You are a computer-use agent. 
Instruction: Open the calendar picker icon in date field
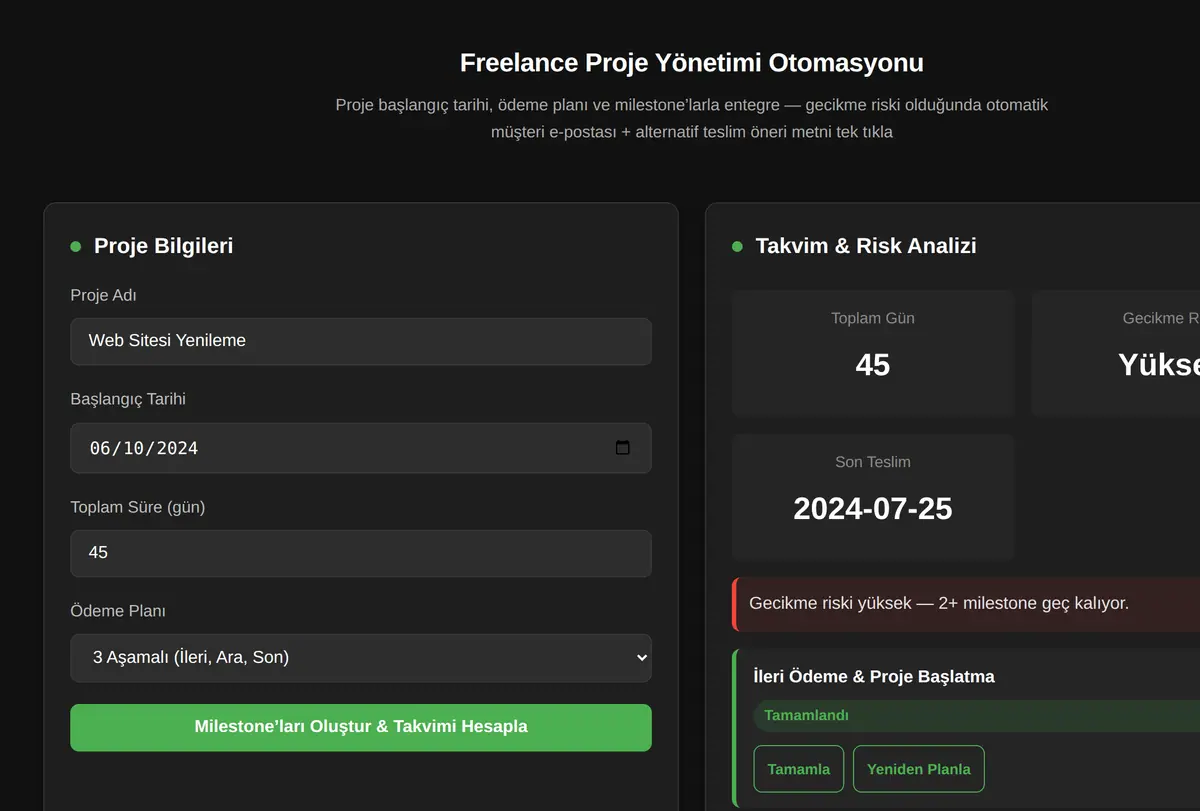tap(622, 448)
